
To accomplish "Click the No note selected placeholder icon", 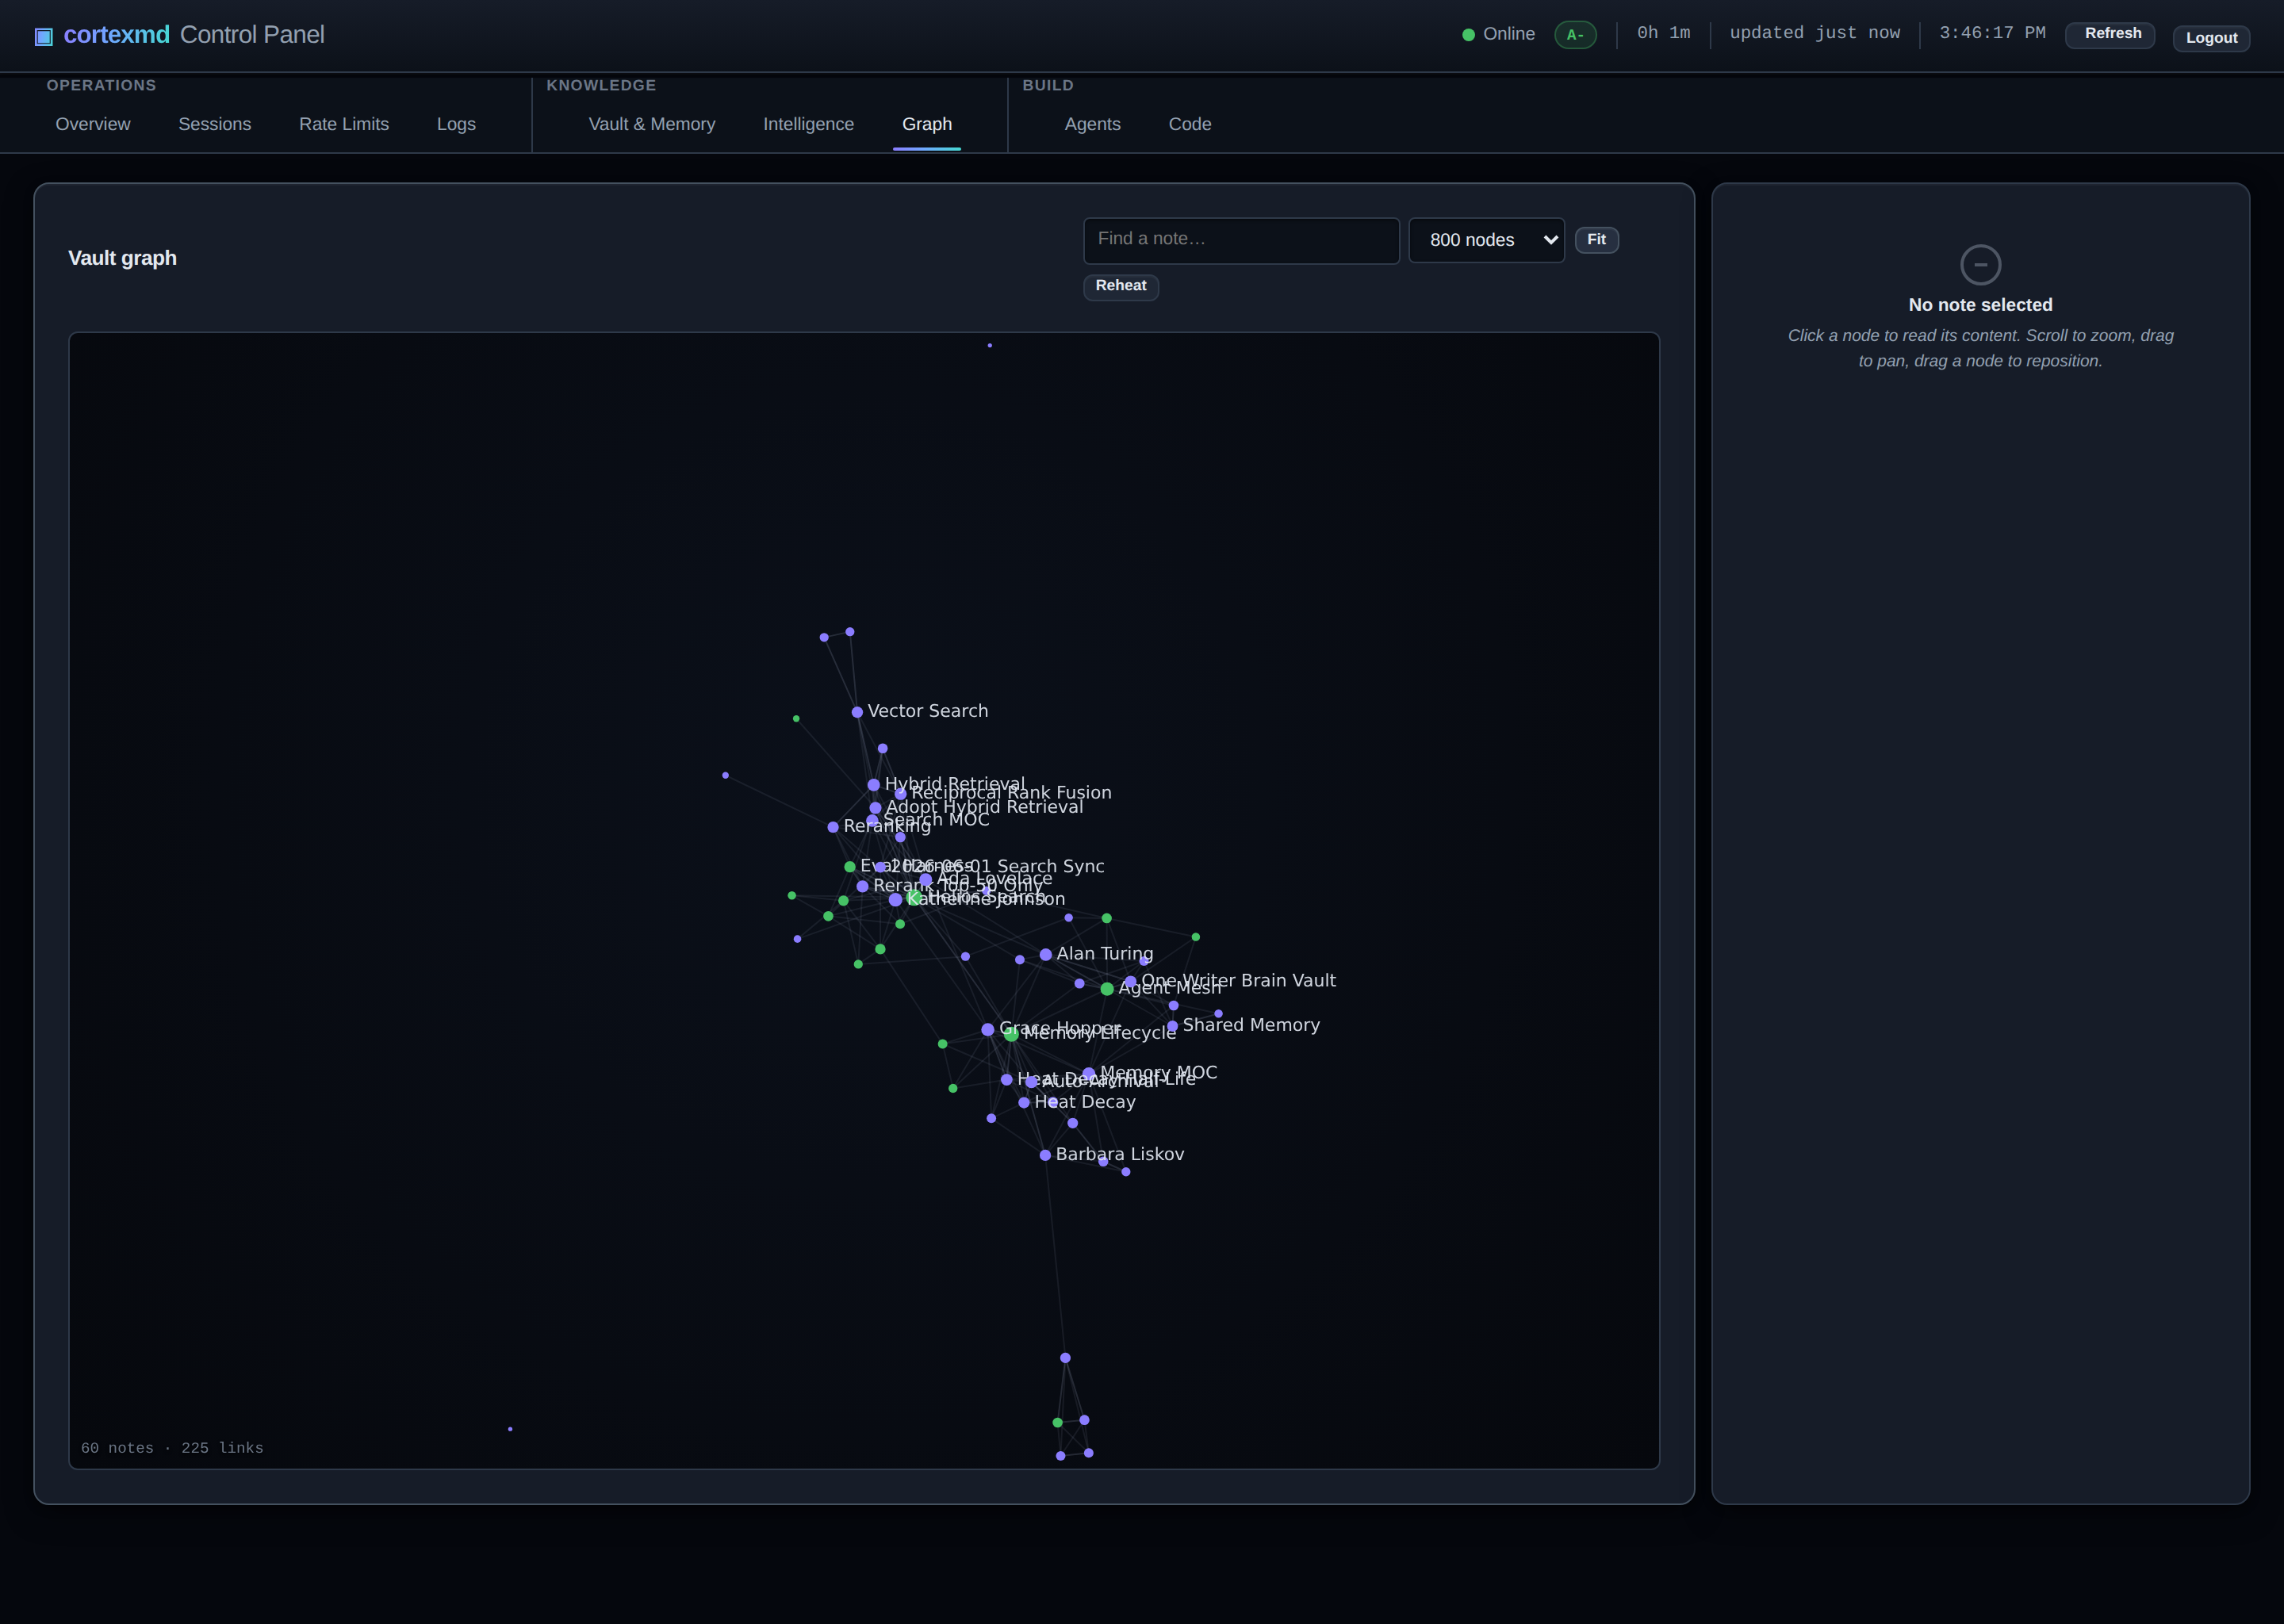I will click(1980, 265).
